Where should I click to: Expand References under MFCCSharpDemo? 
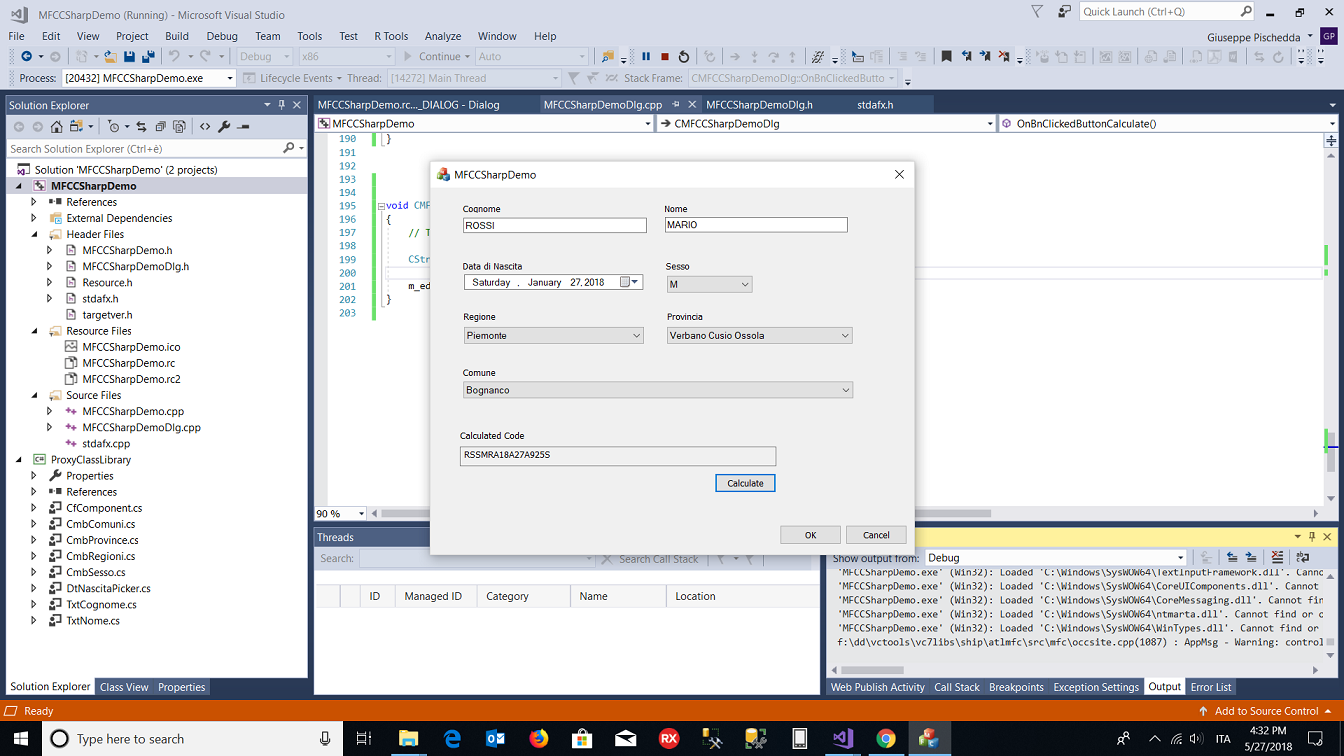tap(34, 202)
